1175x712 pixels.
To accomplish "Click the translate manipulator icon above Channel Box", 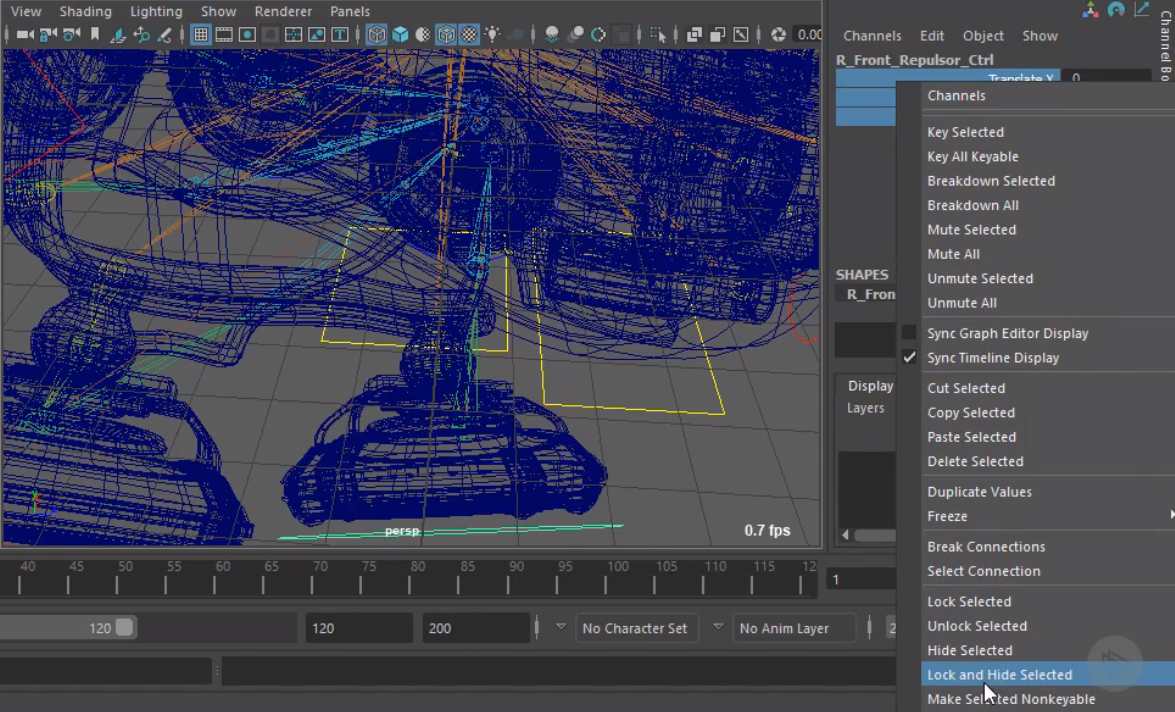I will [x=1089, y=10].
